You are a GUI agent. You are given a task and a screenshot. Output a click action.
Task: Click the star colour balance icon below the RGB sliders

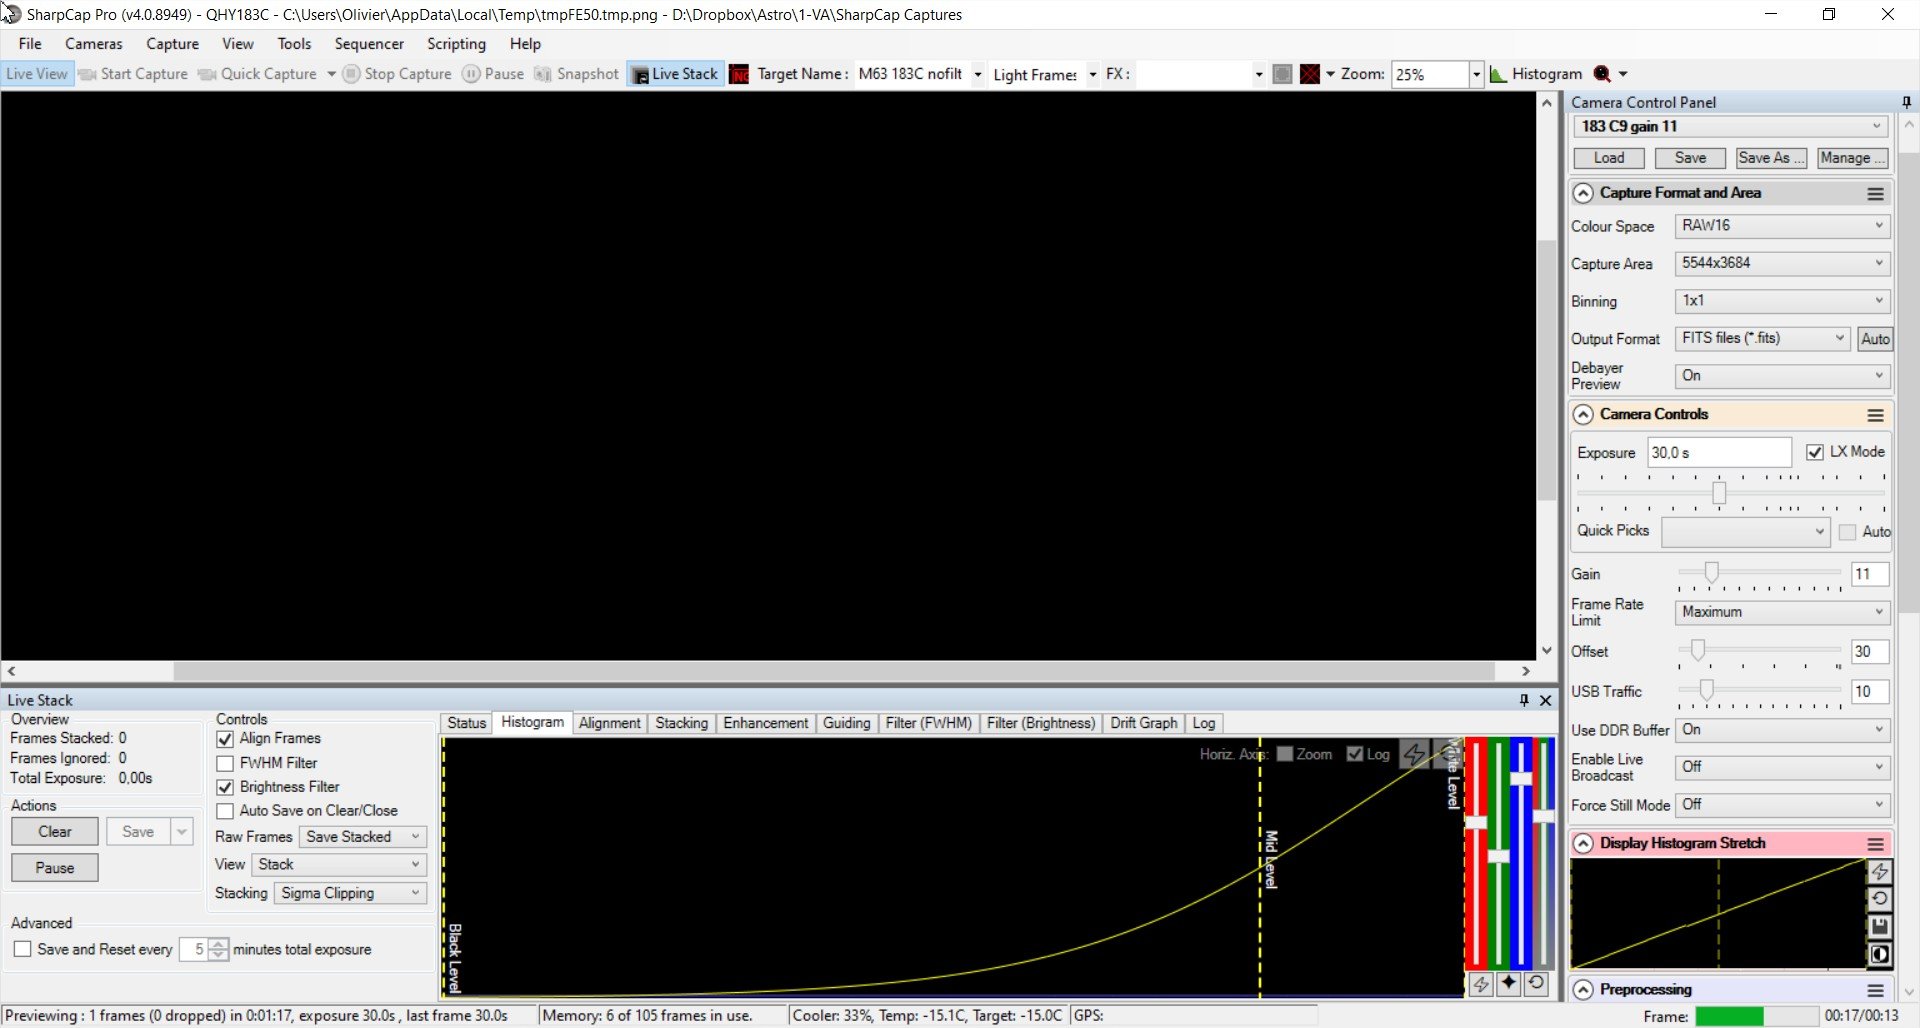point(1508,984)
